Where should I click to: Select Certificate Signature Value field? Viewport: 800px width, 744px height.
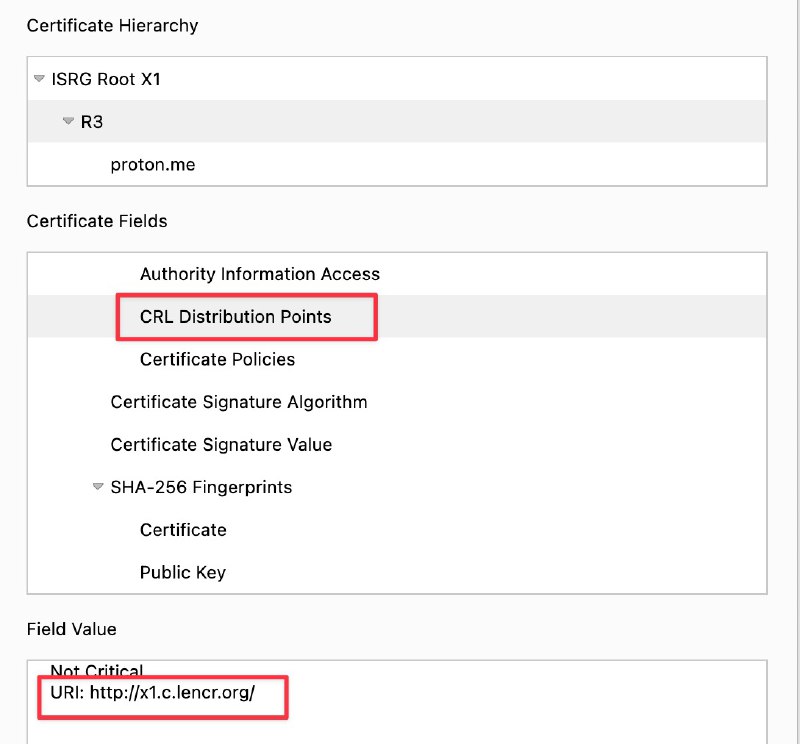(x=221, y=445)
